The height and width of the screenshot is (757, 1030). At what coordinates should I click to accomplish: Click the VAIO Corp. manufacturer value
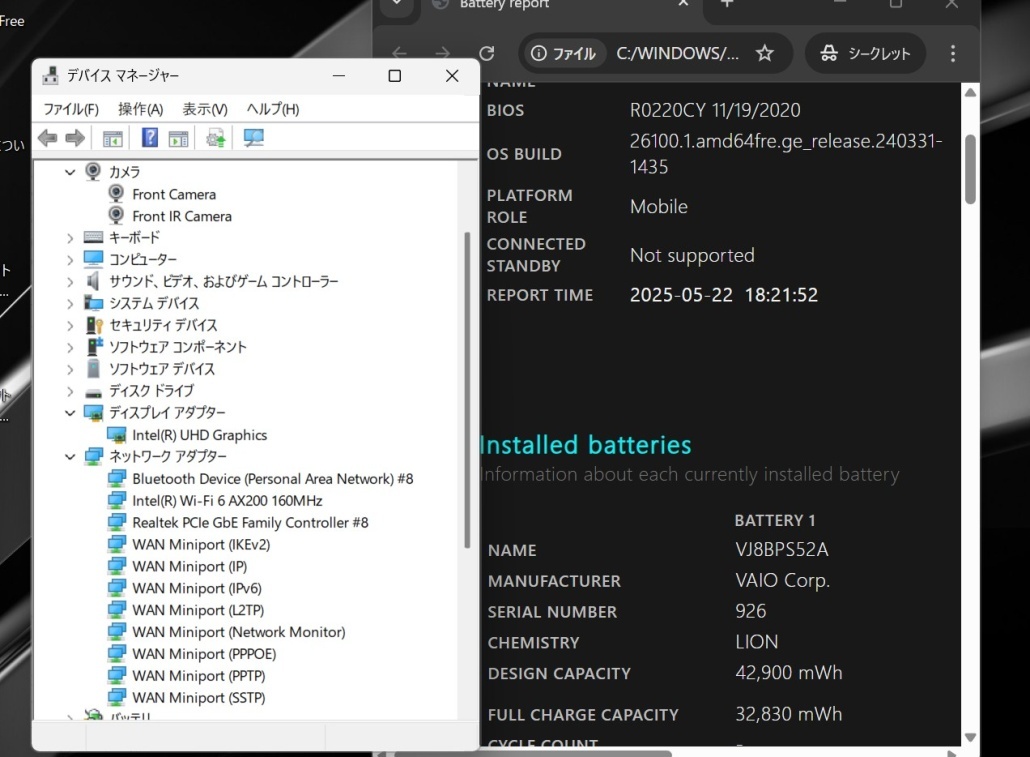pos(782,580)
